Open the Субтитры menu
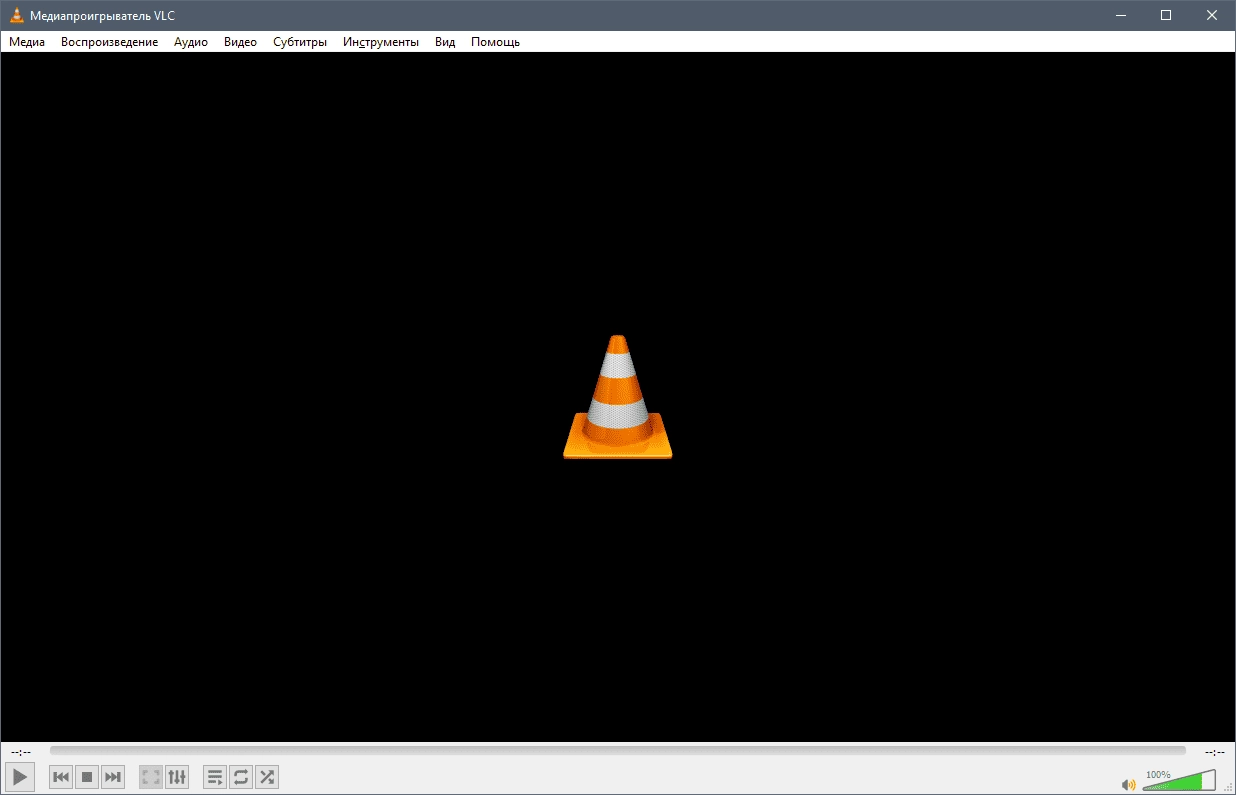 [x=300, y=42]
